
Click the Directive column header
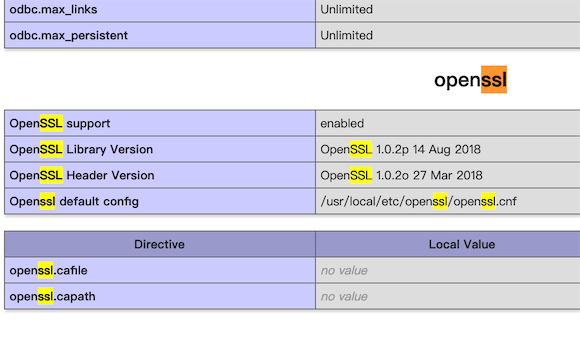[160, 244]
